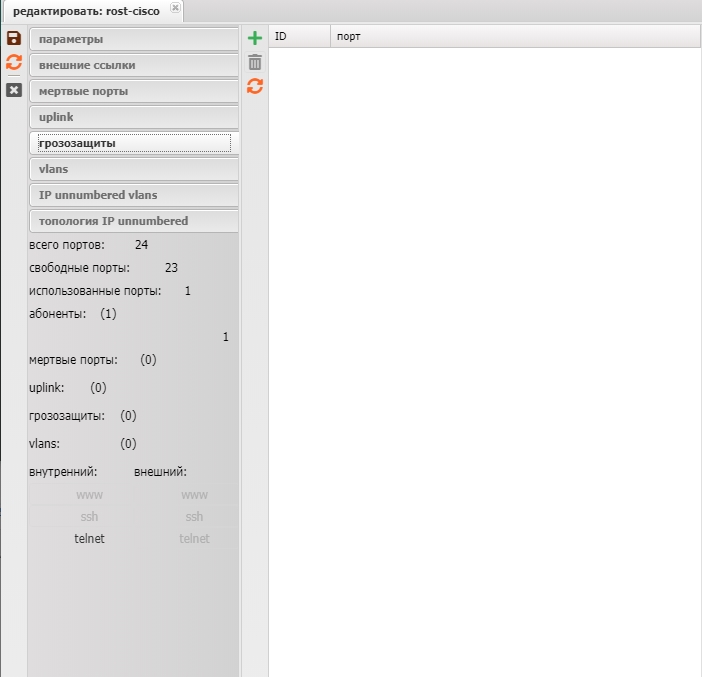Click the black X cancel icon

pos(14,90)
